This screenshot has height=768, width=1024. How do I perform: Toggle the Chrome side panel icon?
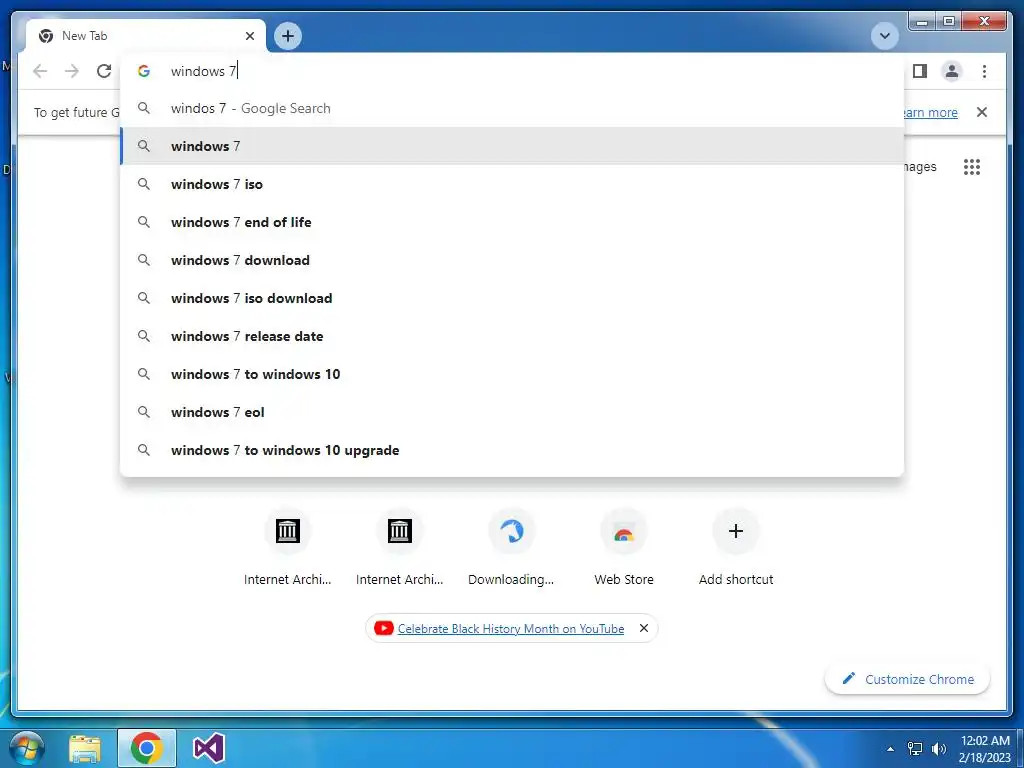[920, 71]
